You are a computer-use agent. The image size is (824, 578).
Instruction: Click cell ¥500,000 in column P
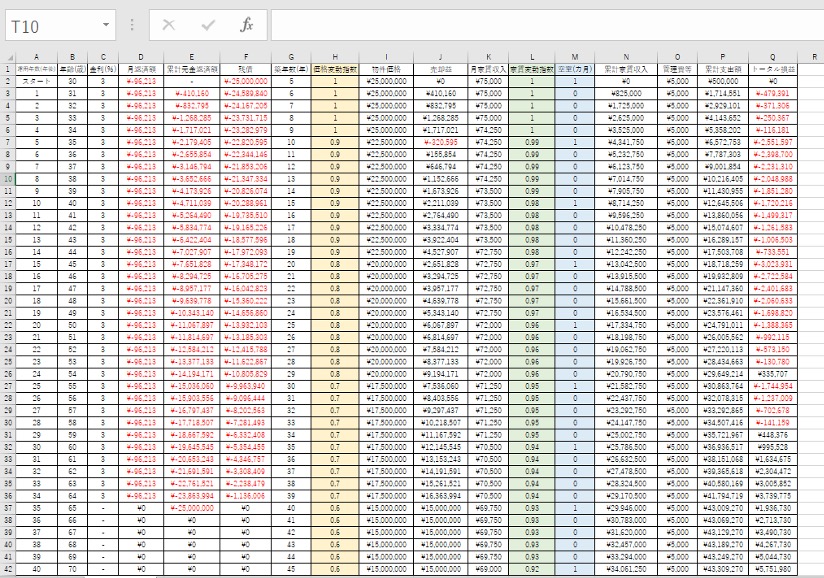723,81
